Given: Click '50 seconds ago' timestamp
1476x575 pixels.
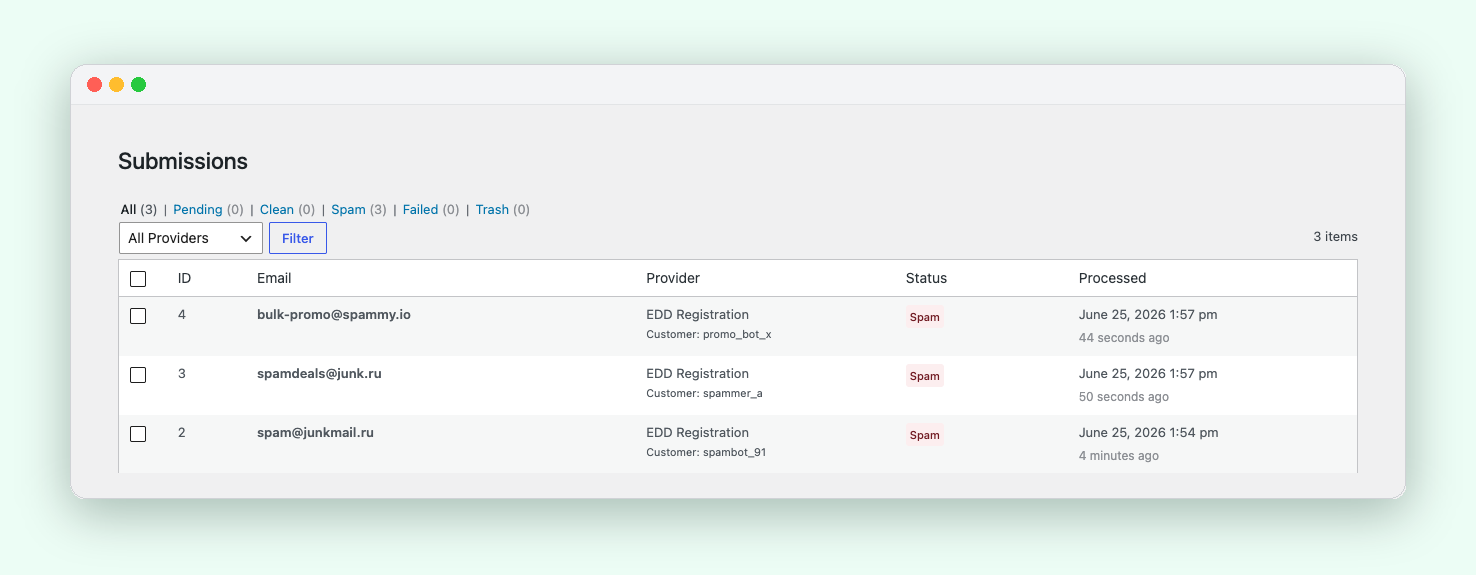Looking at the screenshot, I should (1124, 397).
